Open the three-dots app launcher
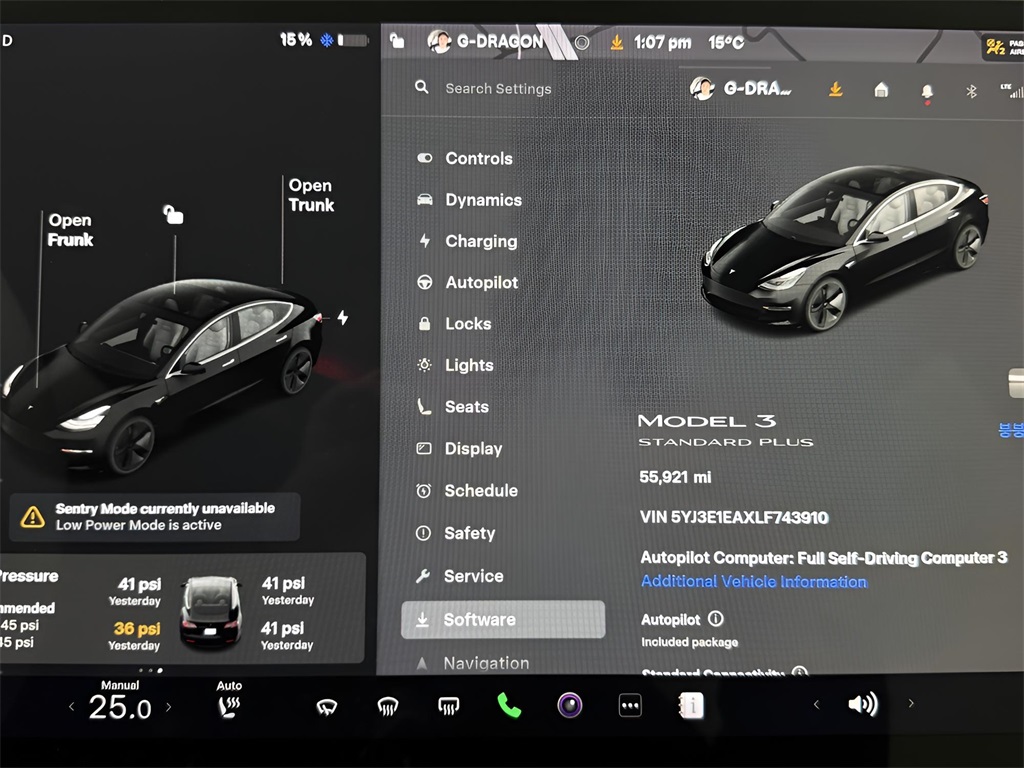Screen dimensions: 1024x768 click(630, 706)
